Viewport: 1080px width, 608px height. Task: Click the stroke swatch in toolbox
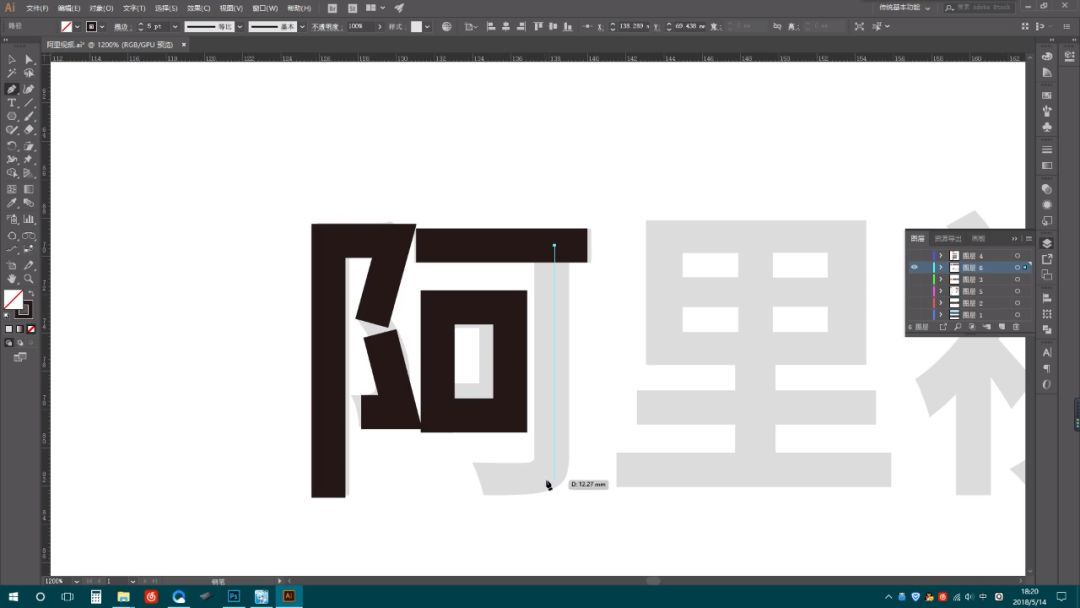coord(25,310)
